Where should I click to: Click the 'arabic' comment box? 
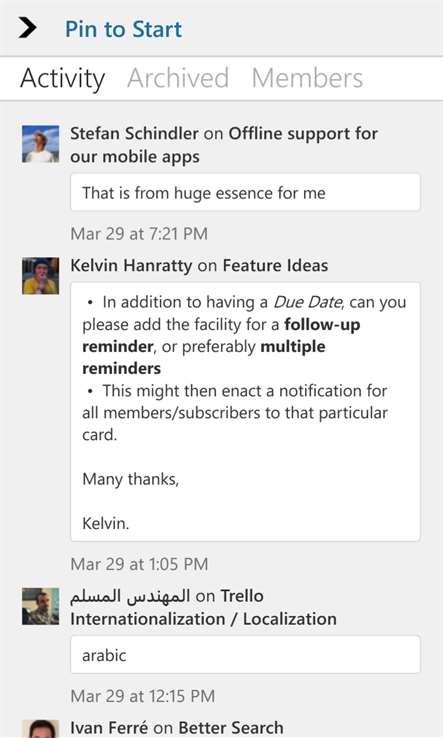point(245,655)
